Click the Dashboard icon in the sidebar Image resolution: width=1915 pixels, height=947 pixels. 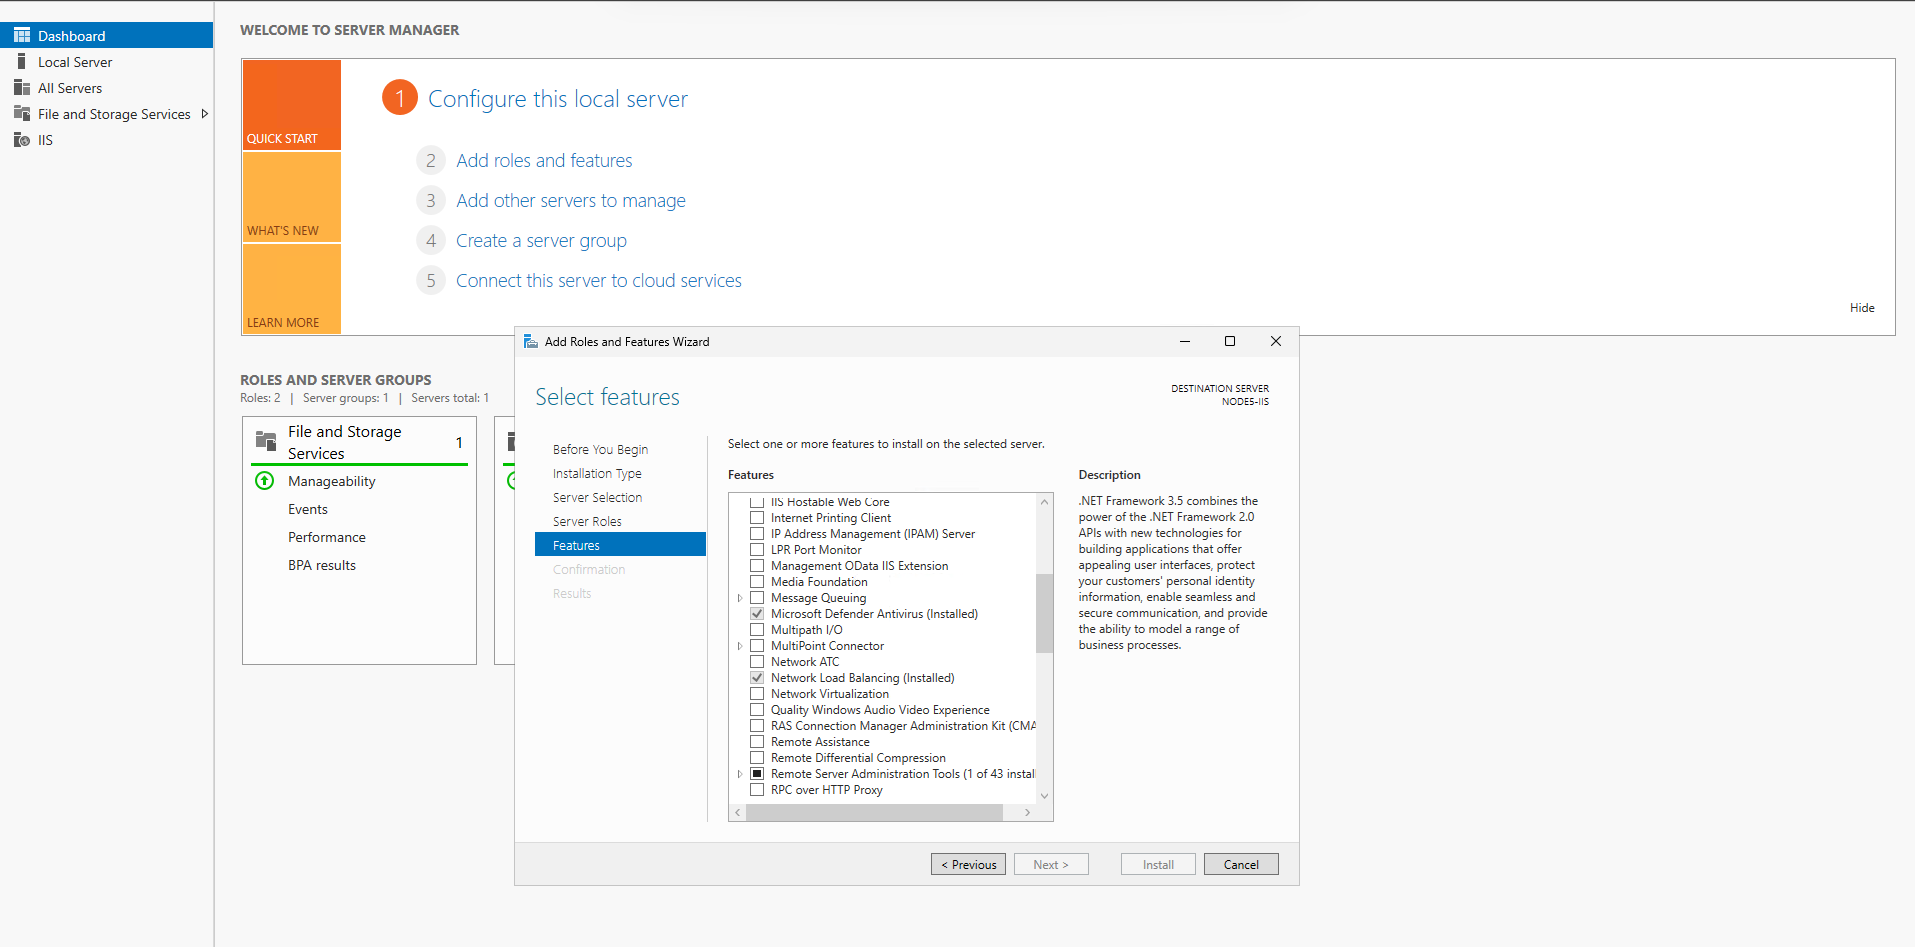coord(22,35)
